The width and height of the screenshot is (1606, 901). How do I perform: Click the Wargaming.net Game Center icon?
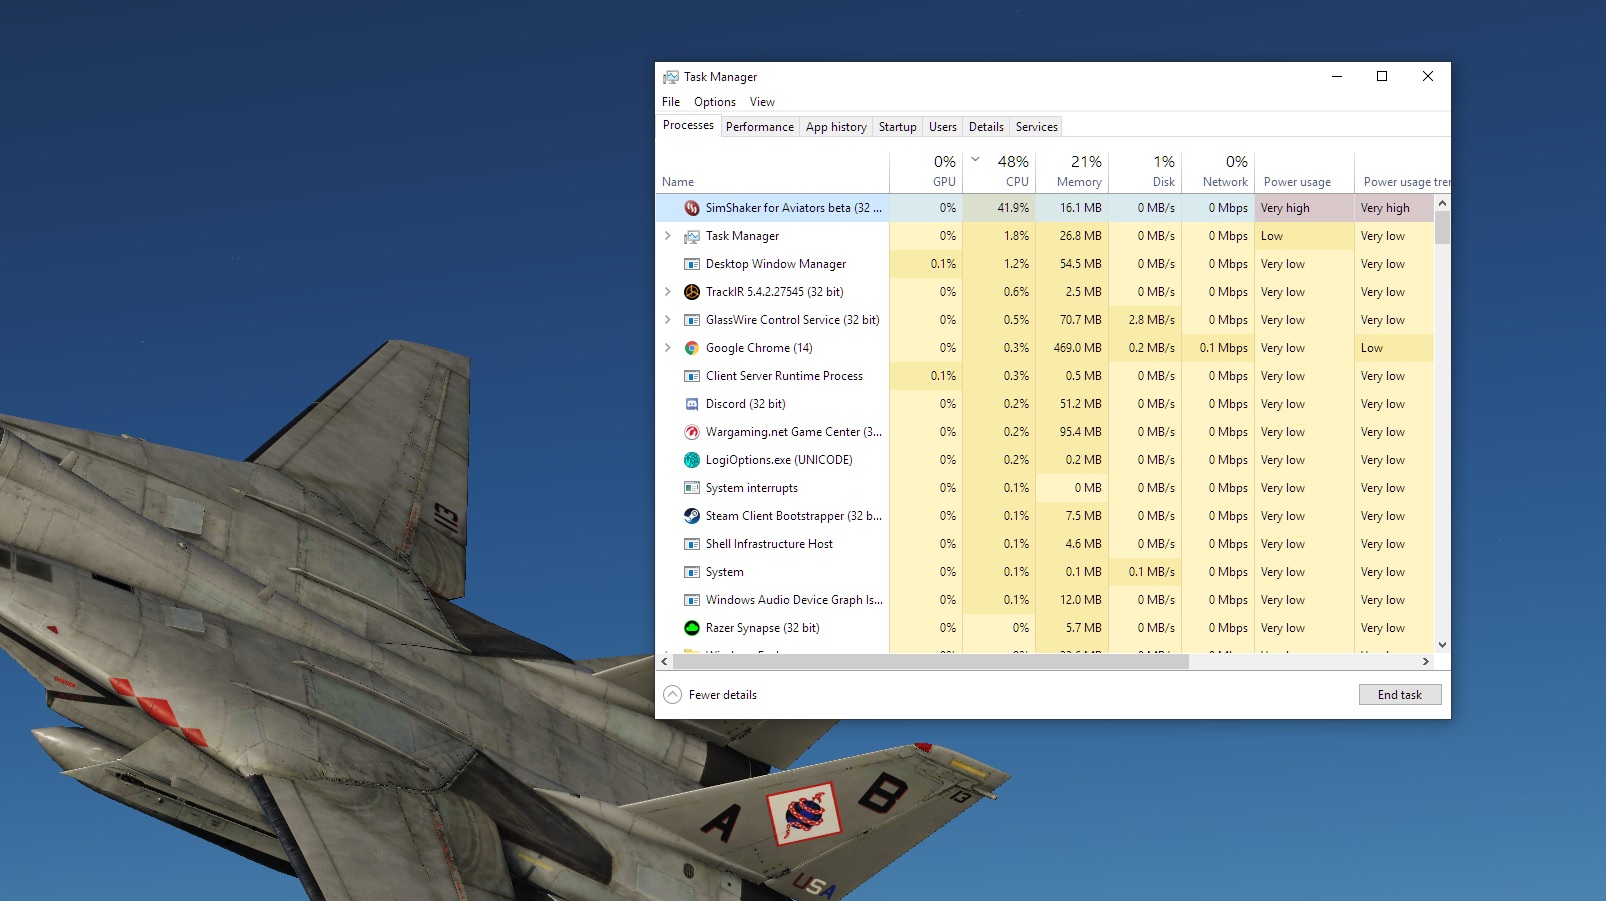pyautogui.click(x=691, y=432)
